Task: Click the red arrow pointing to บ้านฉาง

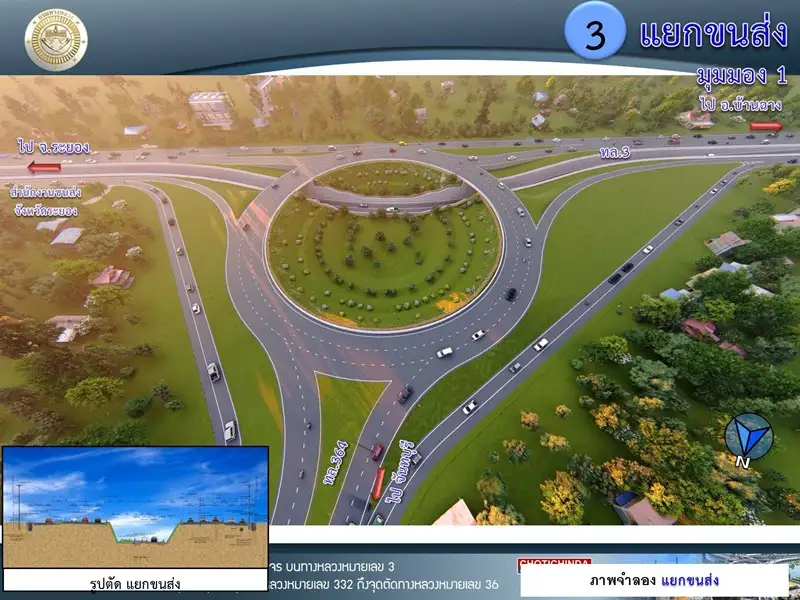Action: pos(766,126)
